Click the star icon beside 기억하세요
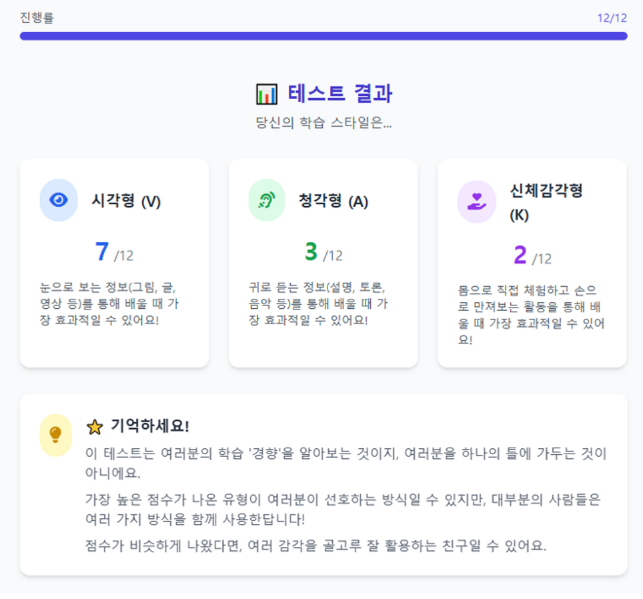The image size is (643, 599). (x=95, y=426)
